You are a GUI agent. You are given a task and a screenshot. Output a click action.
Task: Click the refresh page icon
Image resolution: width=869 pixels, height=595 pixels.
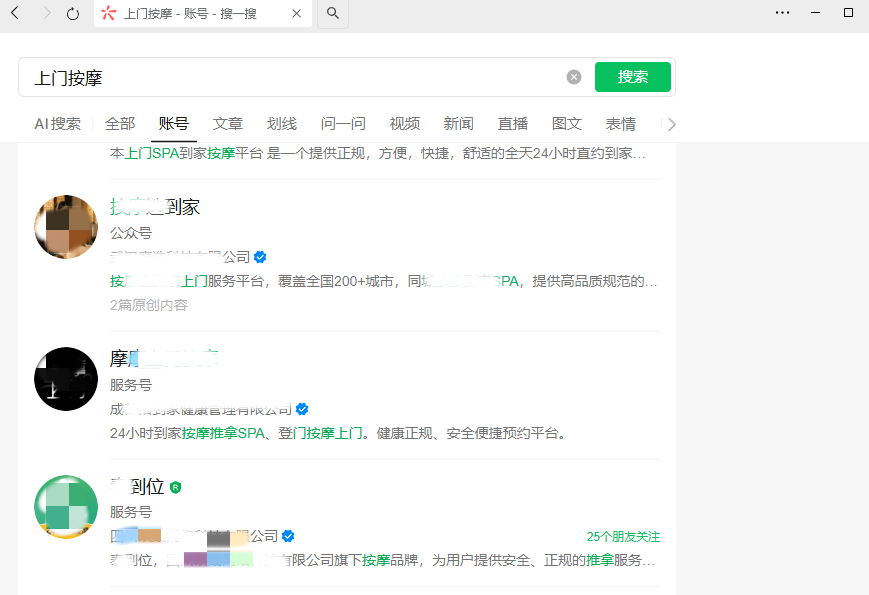(73, 13)
